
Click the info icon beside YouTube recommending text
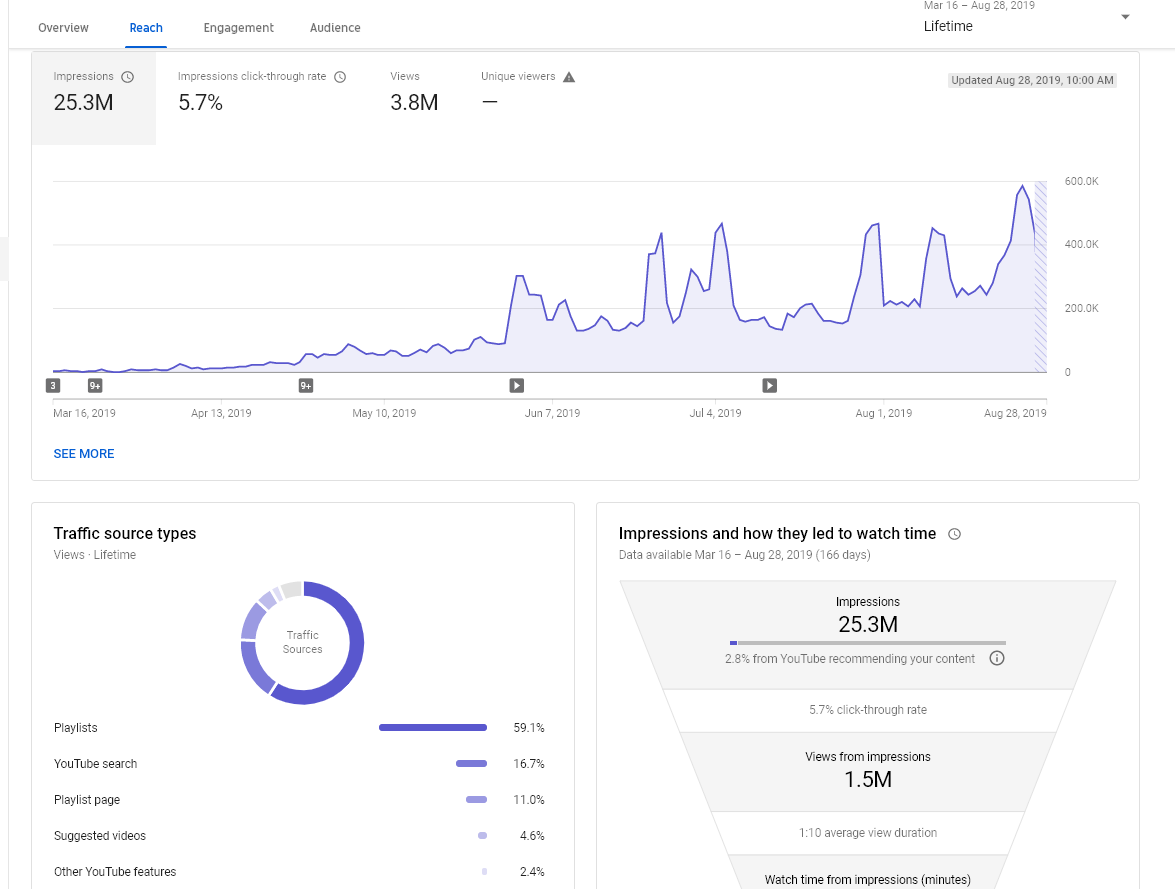[997, 658]
